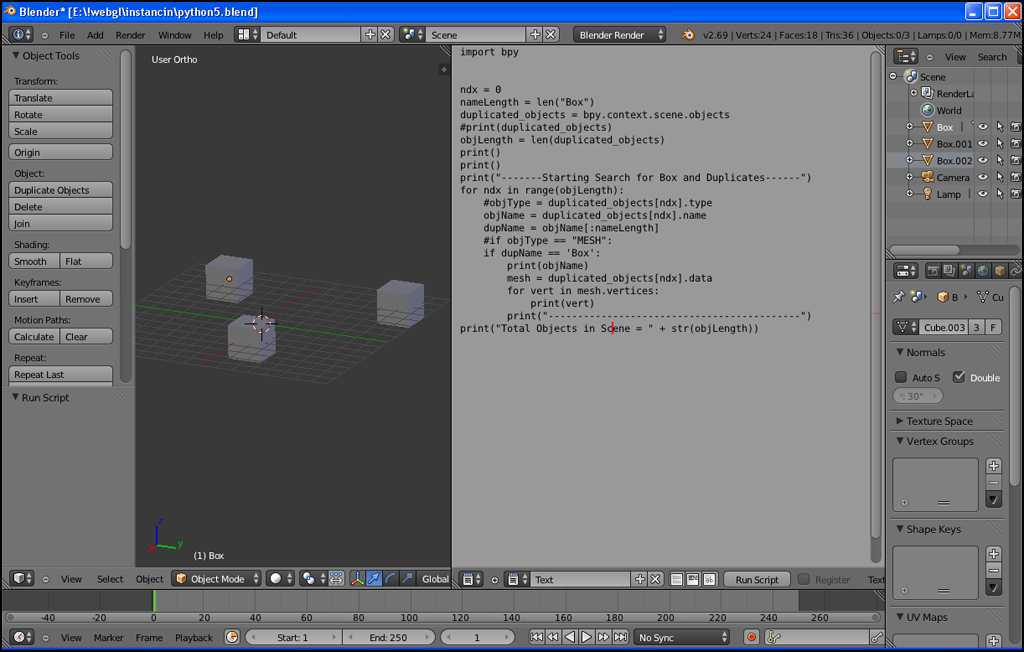Delete the Default screen layout
The width and height of the screenshot is (1024, 652).
click(386, 35)
